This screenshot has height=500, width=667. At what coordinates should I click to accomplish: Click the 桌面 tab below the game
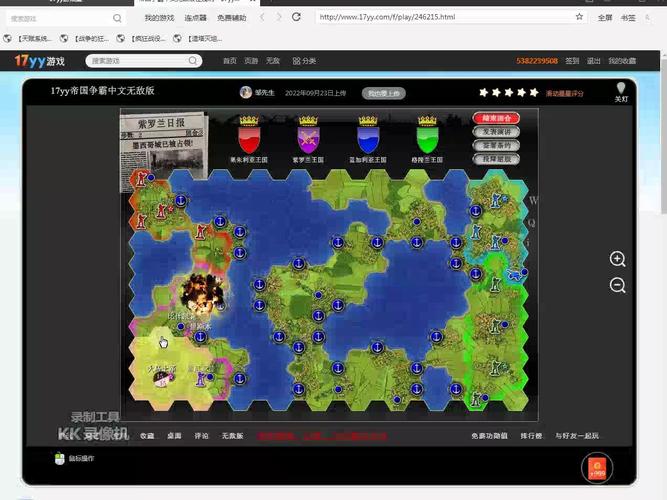coord(174,436)
